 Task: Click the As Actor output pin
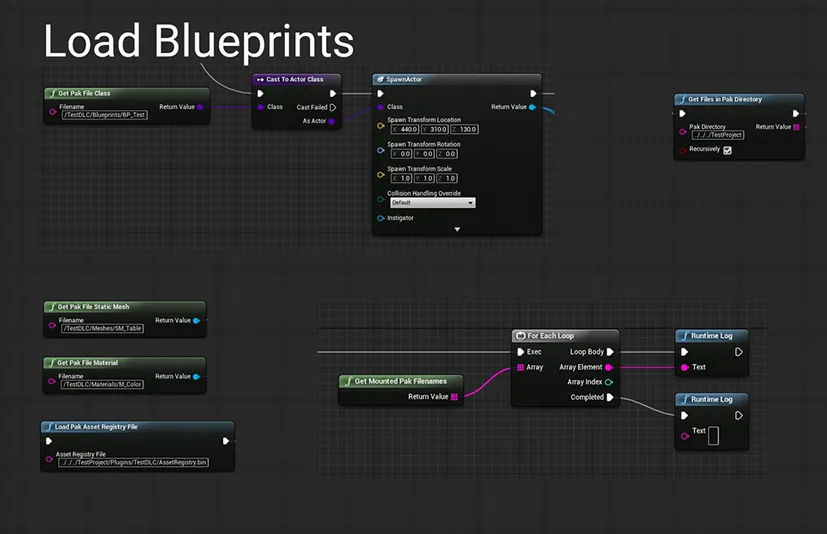(331, 121)
